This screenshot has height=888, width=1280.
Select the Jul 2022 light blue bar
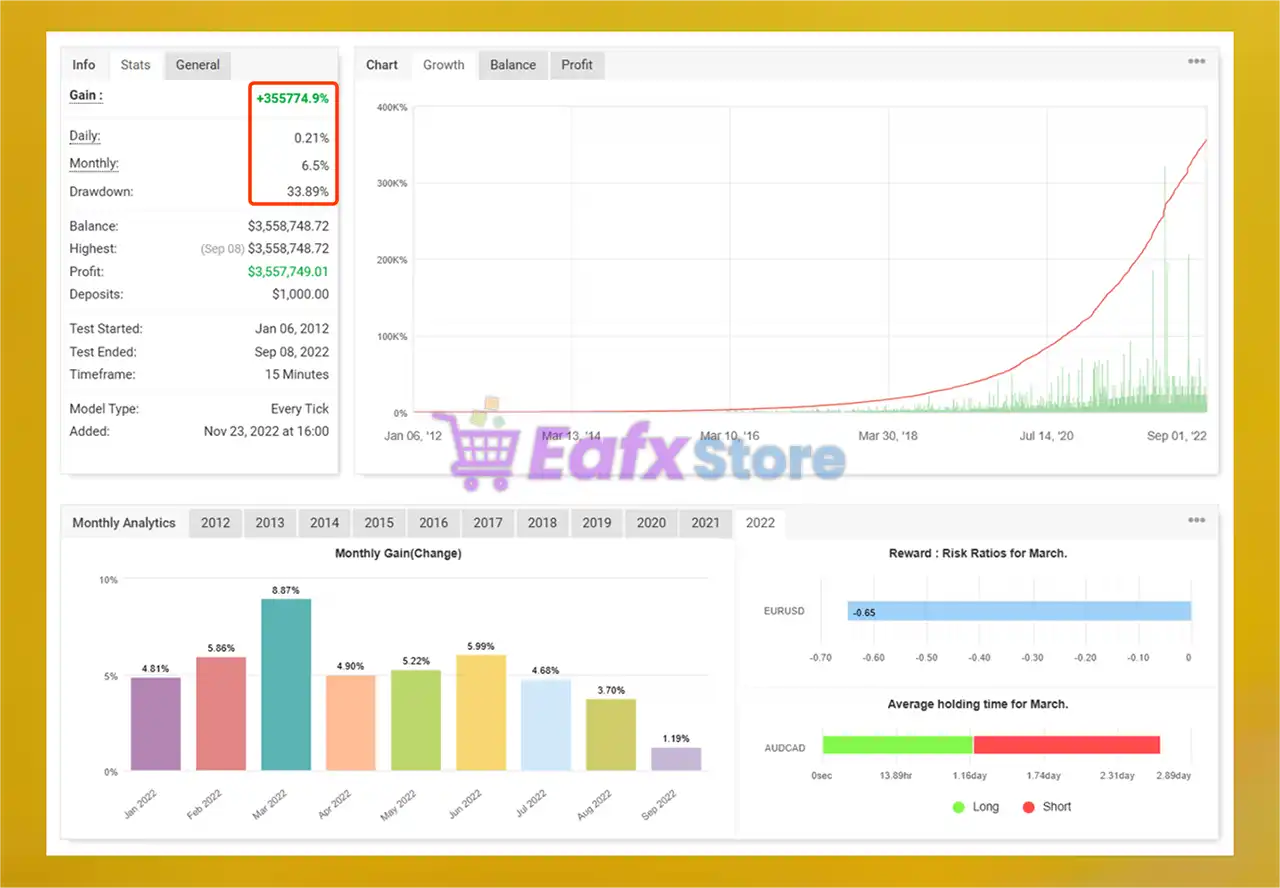(546, 725)
